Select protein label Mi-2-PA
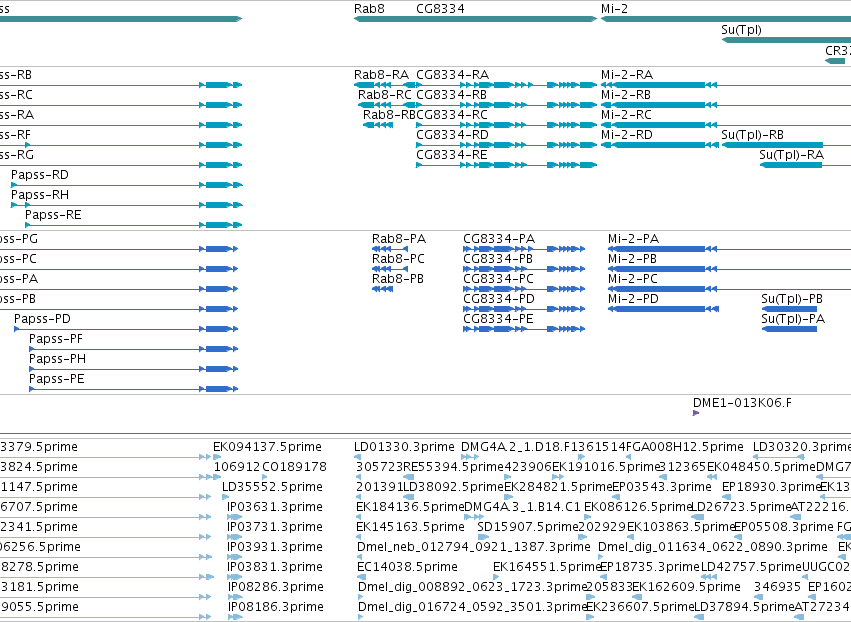This screenshot has width=851, height=622. 633,239
